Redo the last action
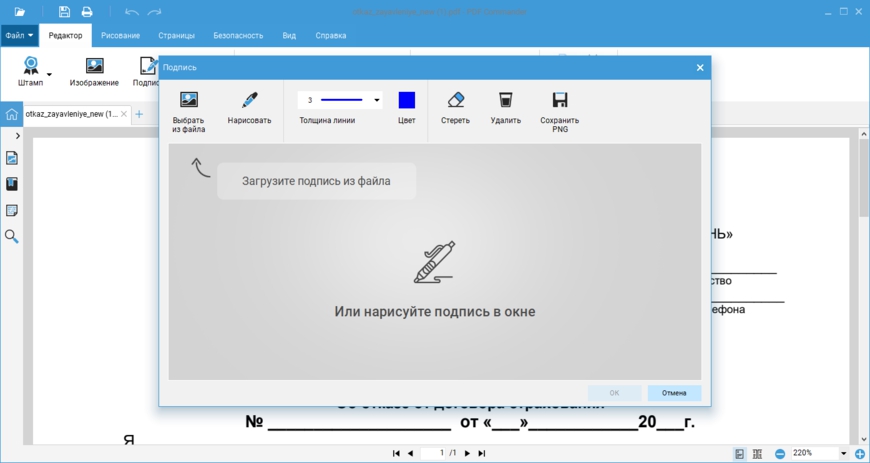This screenshot has width=870, height=463. pos(154,12)
